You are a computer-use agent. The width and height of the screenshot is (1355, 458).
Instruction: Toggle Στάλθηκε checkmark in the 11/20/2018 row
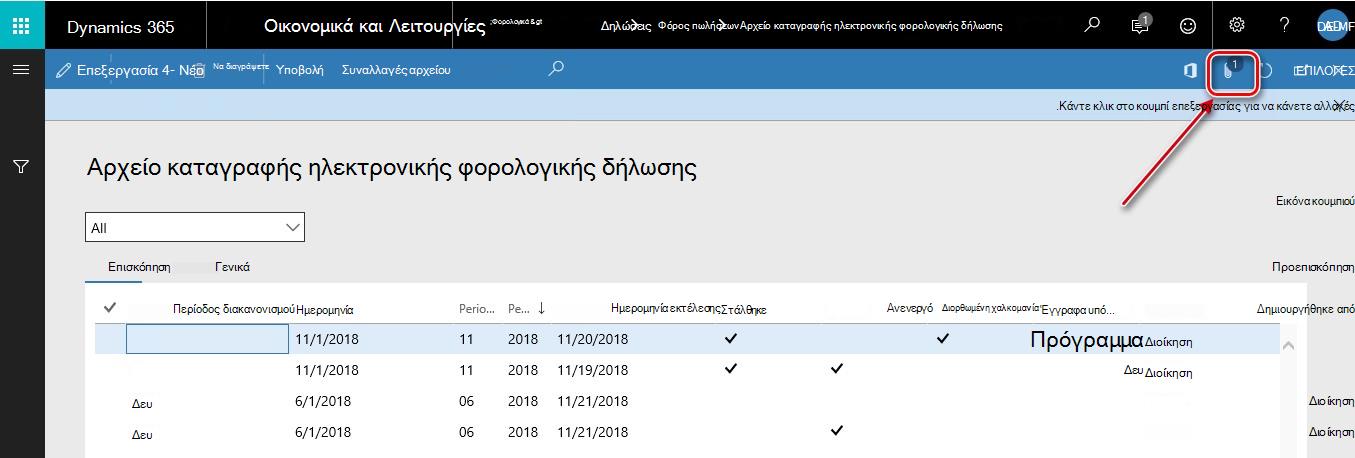[x=731, y=339]
